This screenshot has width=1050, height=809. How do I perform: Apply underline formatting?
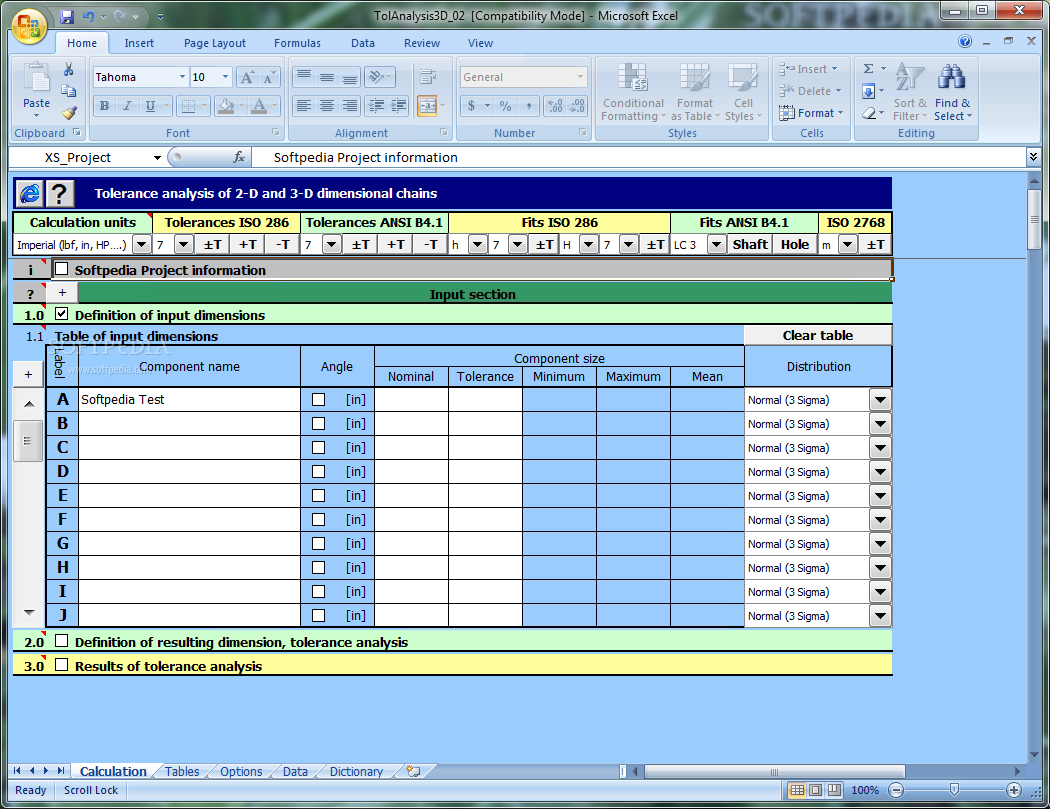coord(150,106)
